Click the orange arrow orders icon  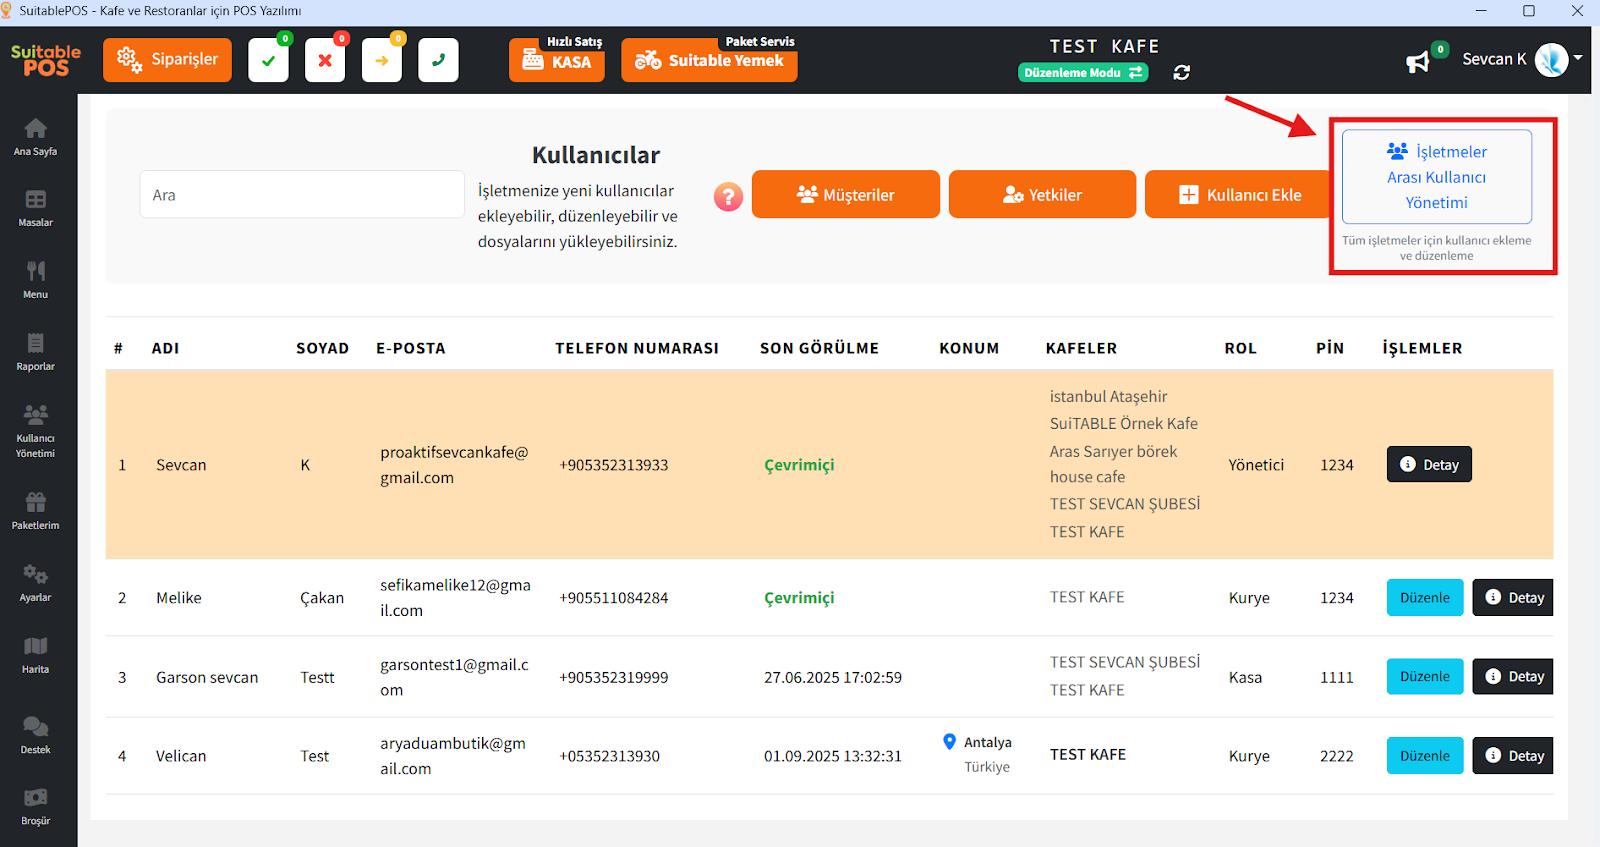point(381,61)
